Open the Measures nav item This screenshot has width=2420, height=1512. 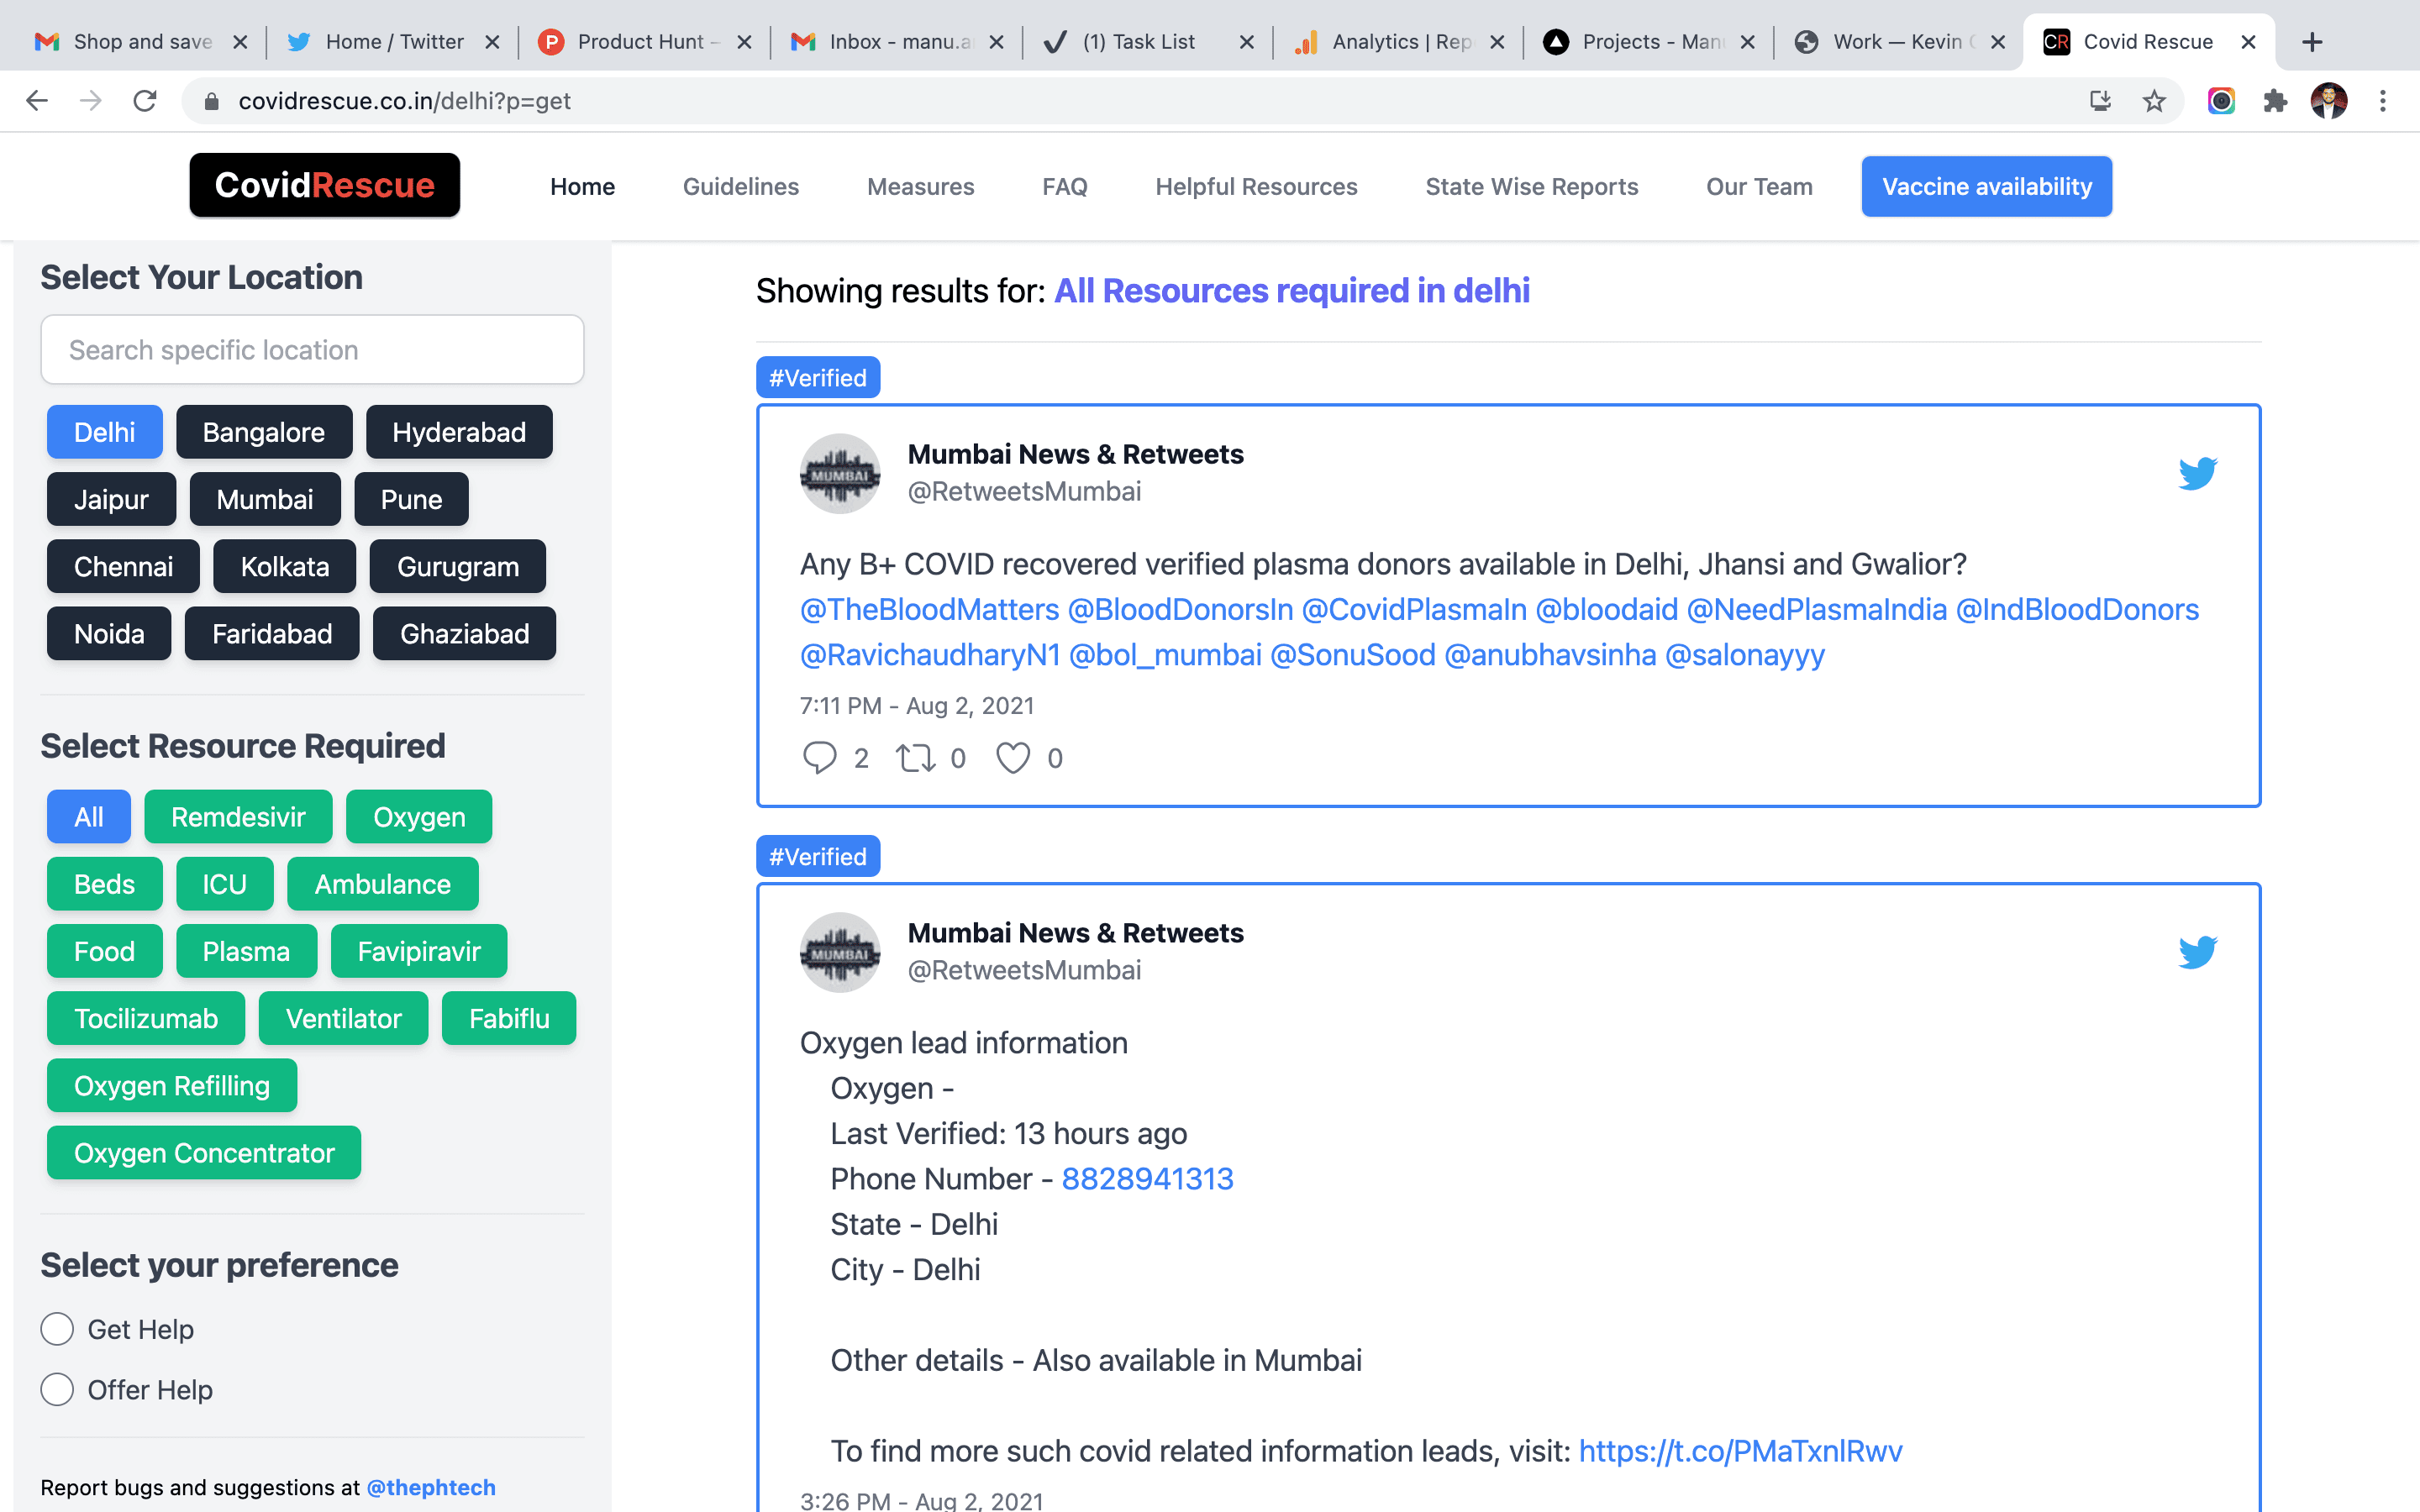pos(921,187)
